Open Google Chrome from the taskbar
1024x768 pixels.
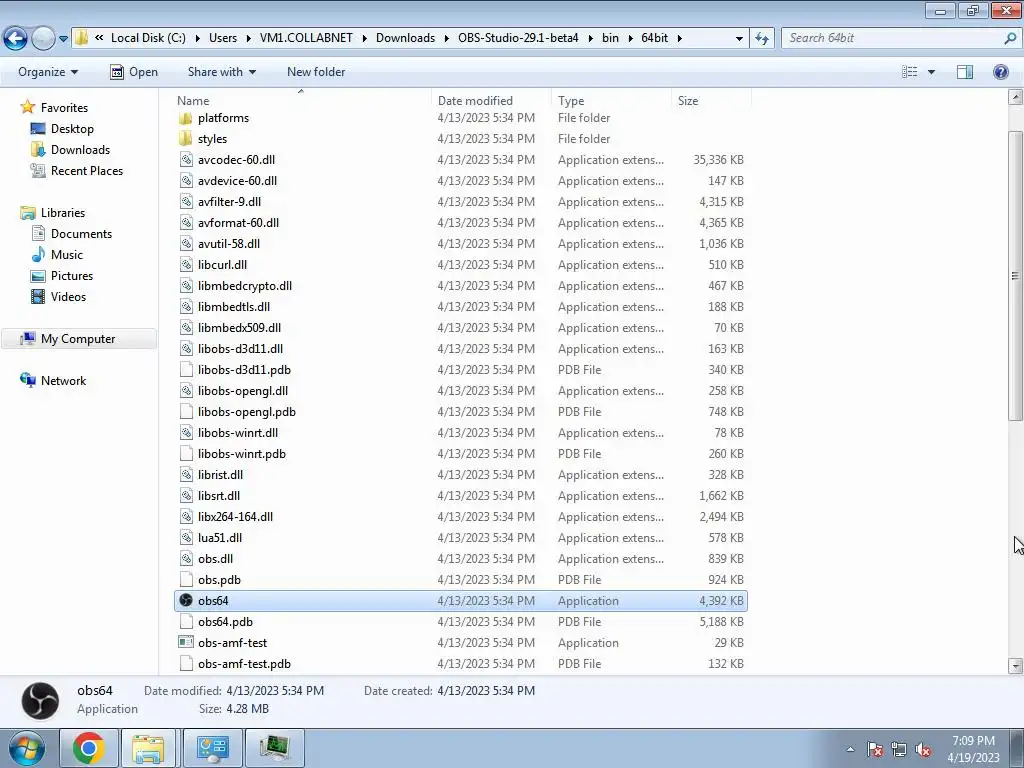pyautogui.click(x=89, y=748)
